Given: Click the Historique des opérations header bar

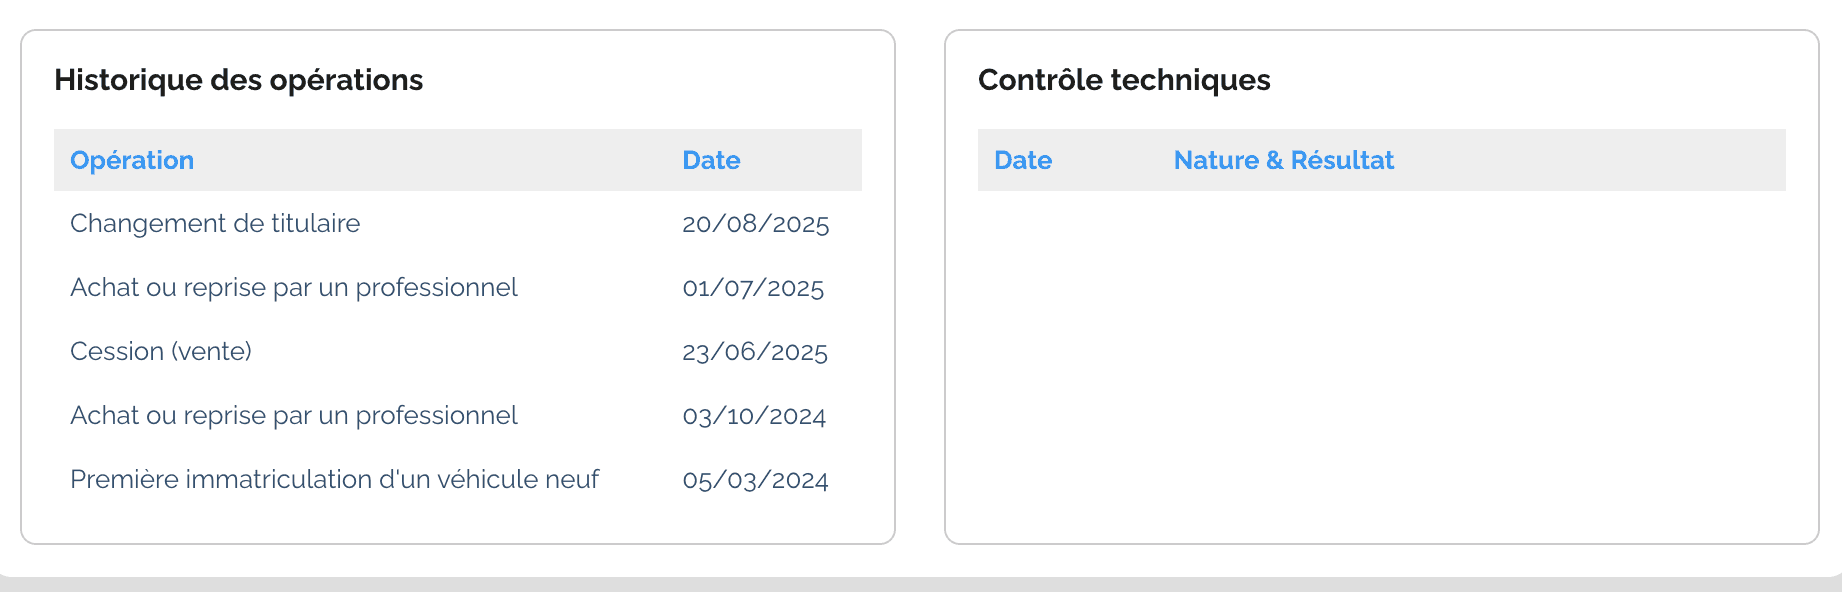Looking at the screenshot, I should tap(450, 160).
